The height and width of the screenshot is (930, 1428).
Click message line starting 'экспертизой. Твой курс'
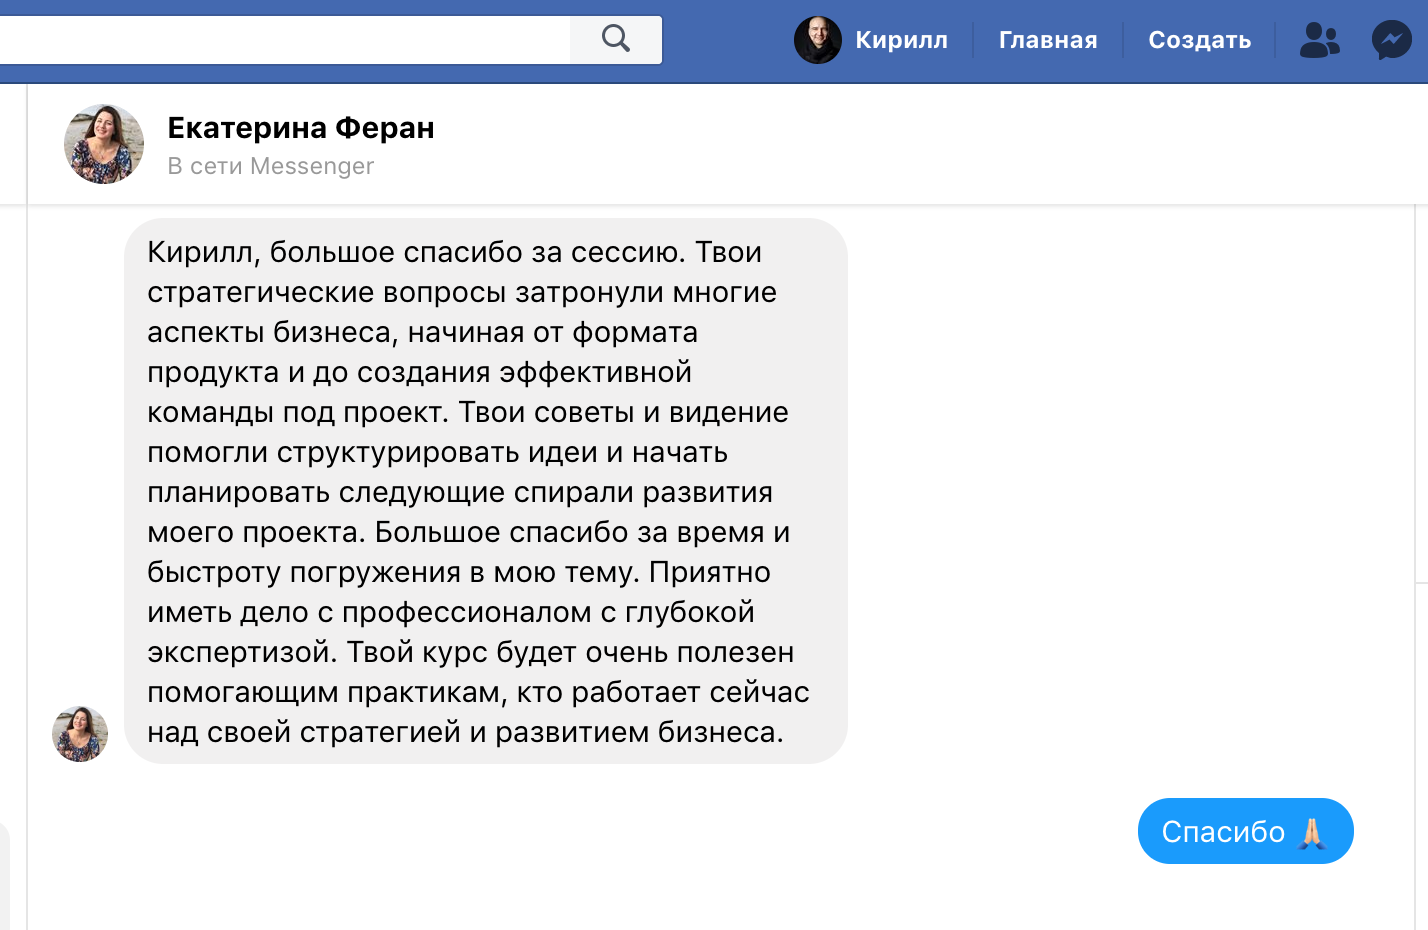tap(470, 652)
